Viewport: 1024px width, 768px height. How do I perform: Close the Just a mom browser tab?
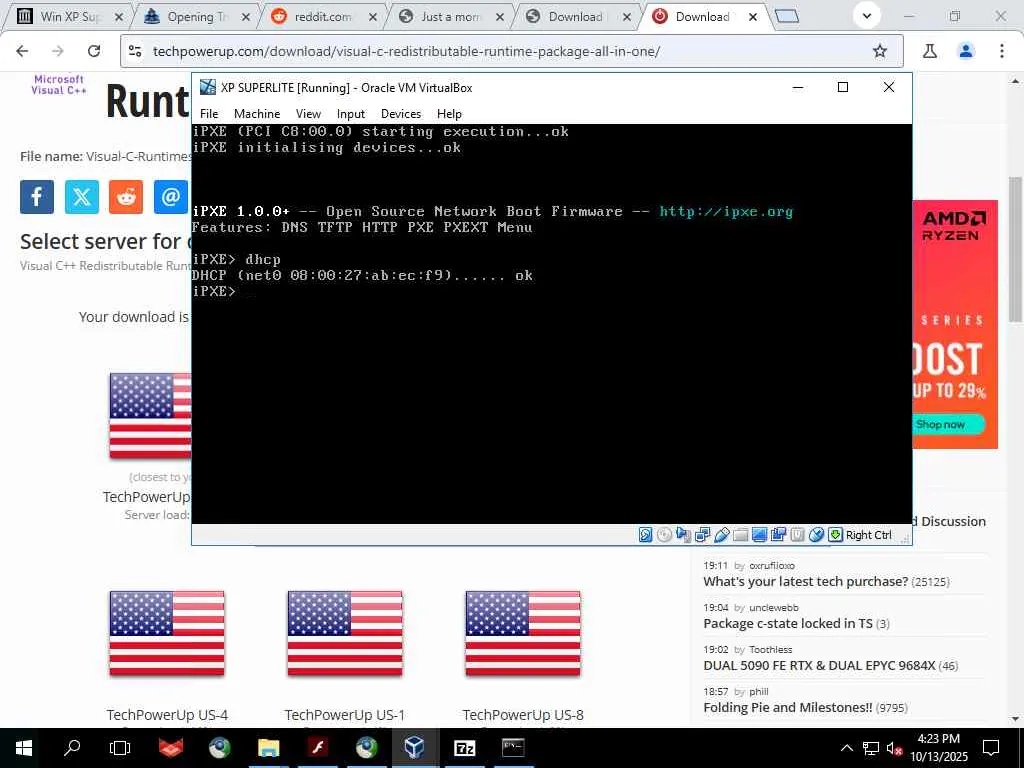tap(500, 17)
